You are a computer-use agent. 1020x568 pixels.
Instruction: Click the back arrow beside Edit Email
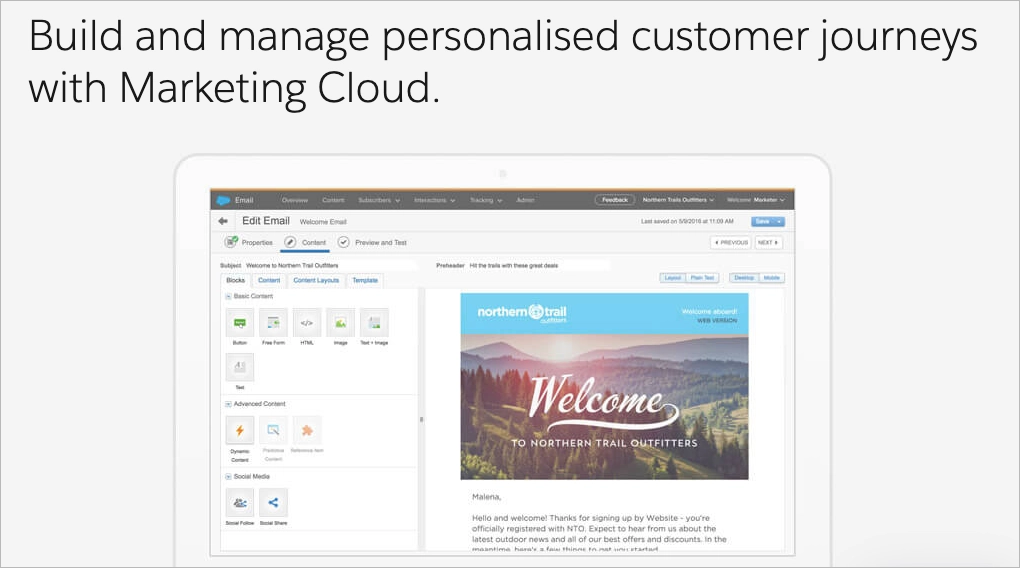tap(223, 221)
